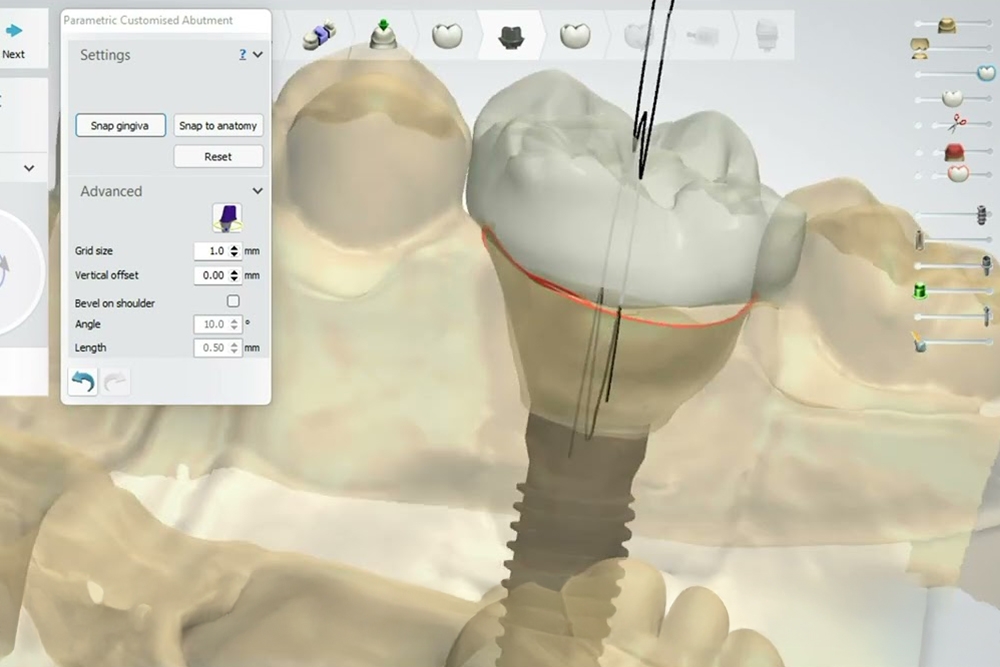Select the purple abutment shoulder icon
The height and width of the screenshot is (667, 1000).
227,218
